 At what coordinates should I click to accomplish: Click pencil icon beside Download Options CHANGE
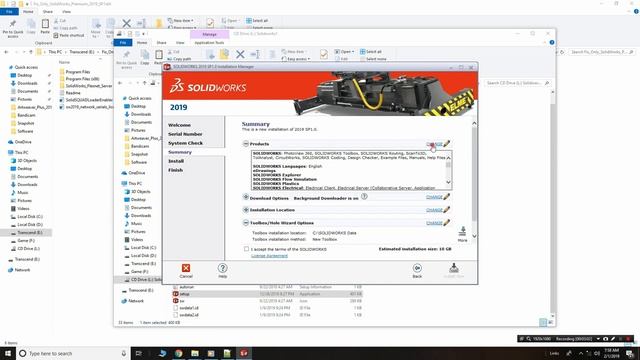click(447, 197)
